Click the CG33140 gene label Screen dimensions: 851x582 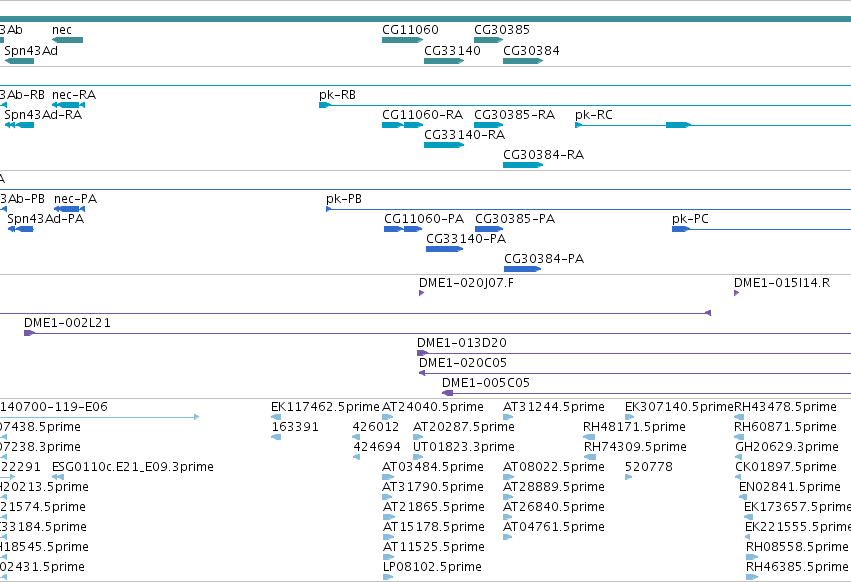pos(452,50)
